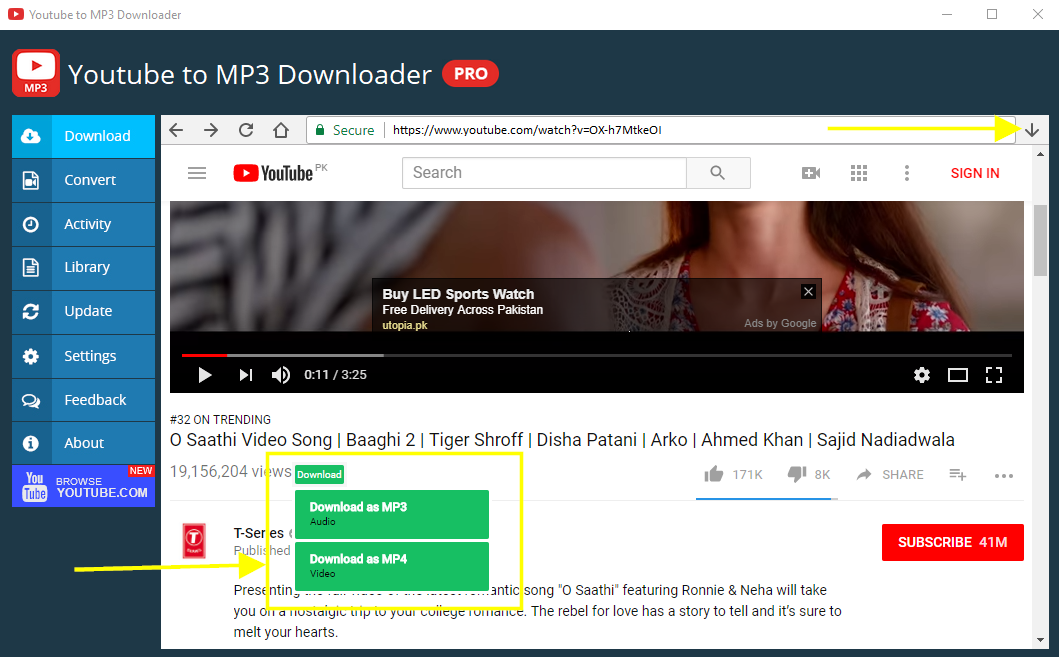
Task: Open the utopia.pk ad link
Action: pyautogui.click(x=405, y=325)
